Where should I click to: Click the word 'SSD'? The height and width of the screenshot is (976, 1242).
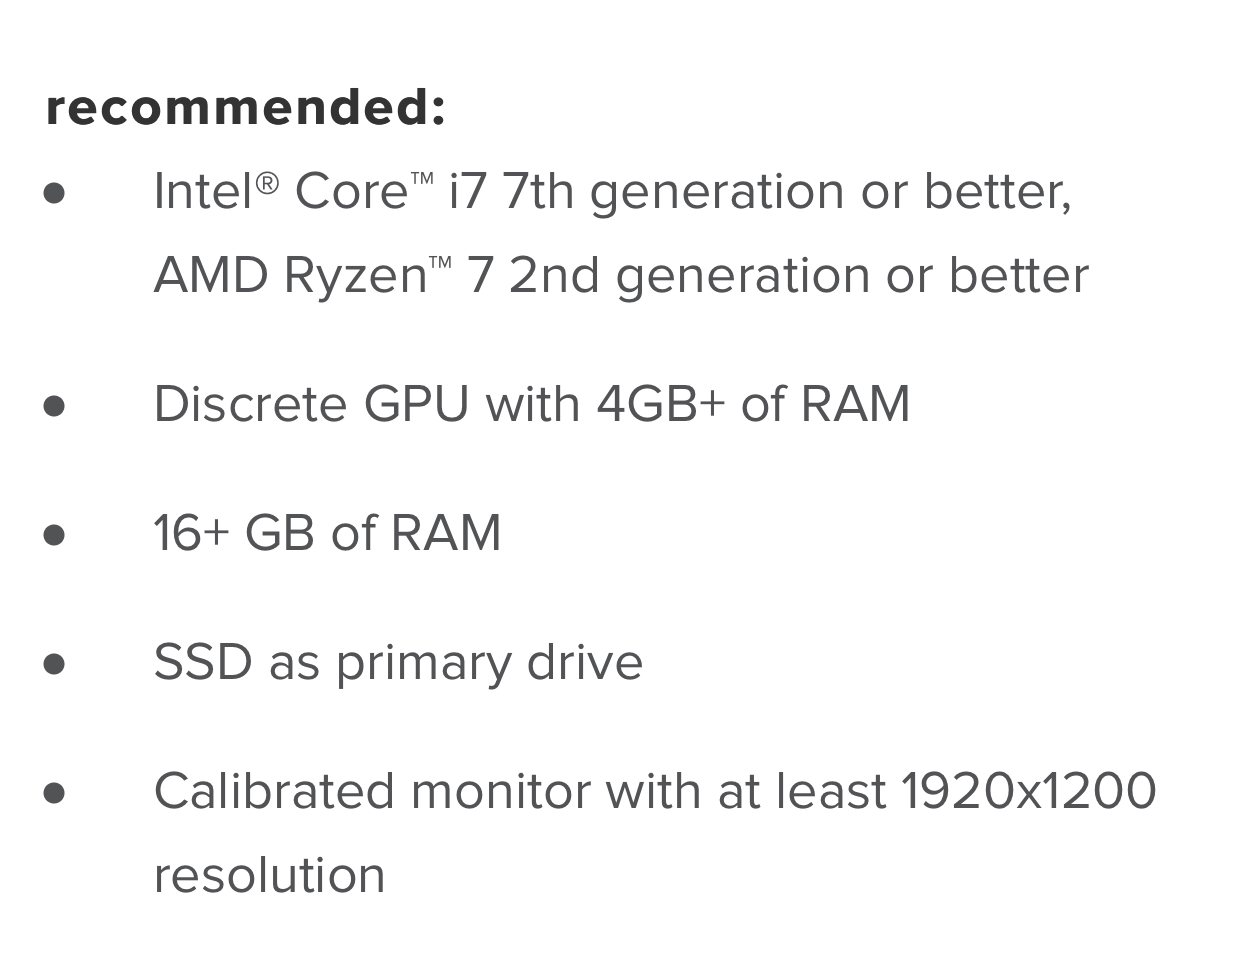203,662
